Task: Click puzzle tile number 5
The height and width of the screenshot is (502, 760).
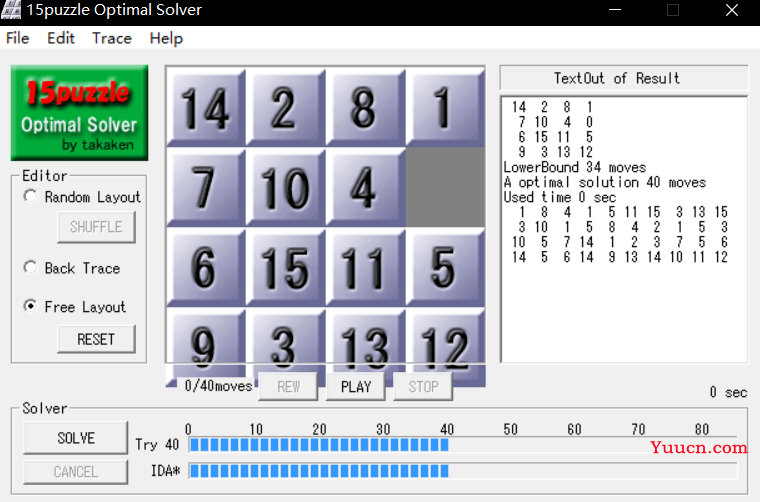Action: pos(445,266)
